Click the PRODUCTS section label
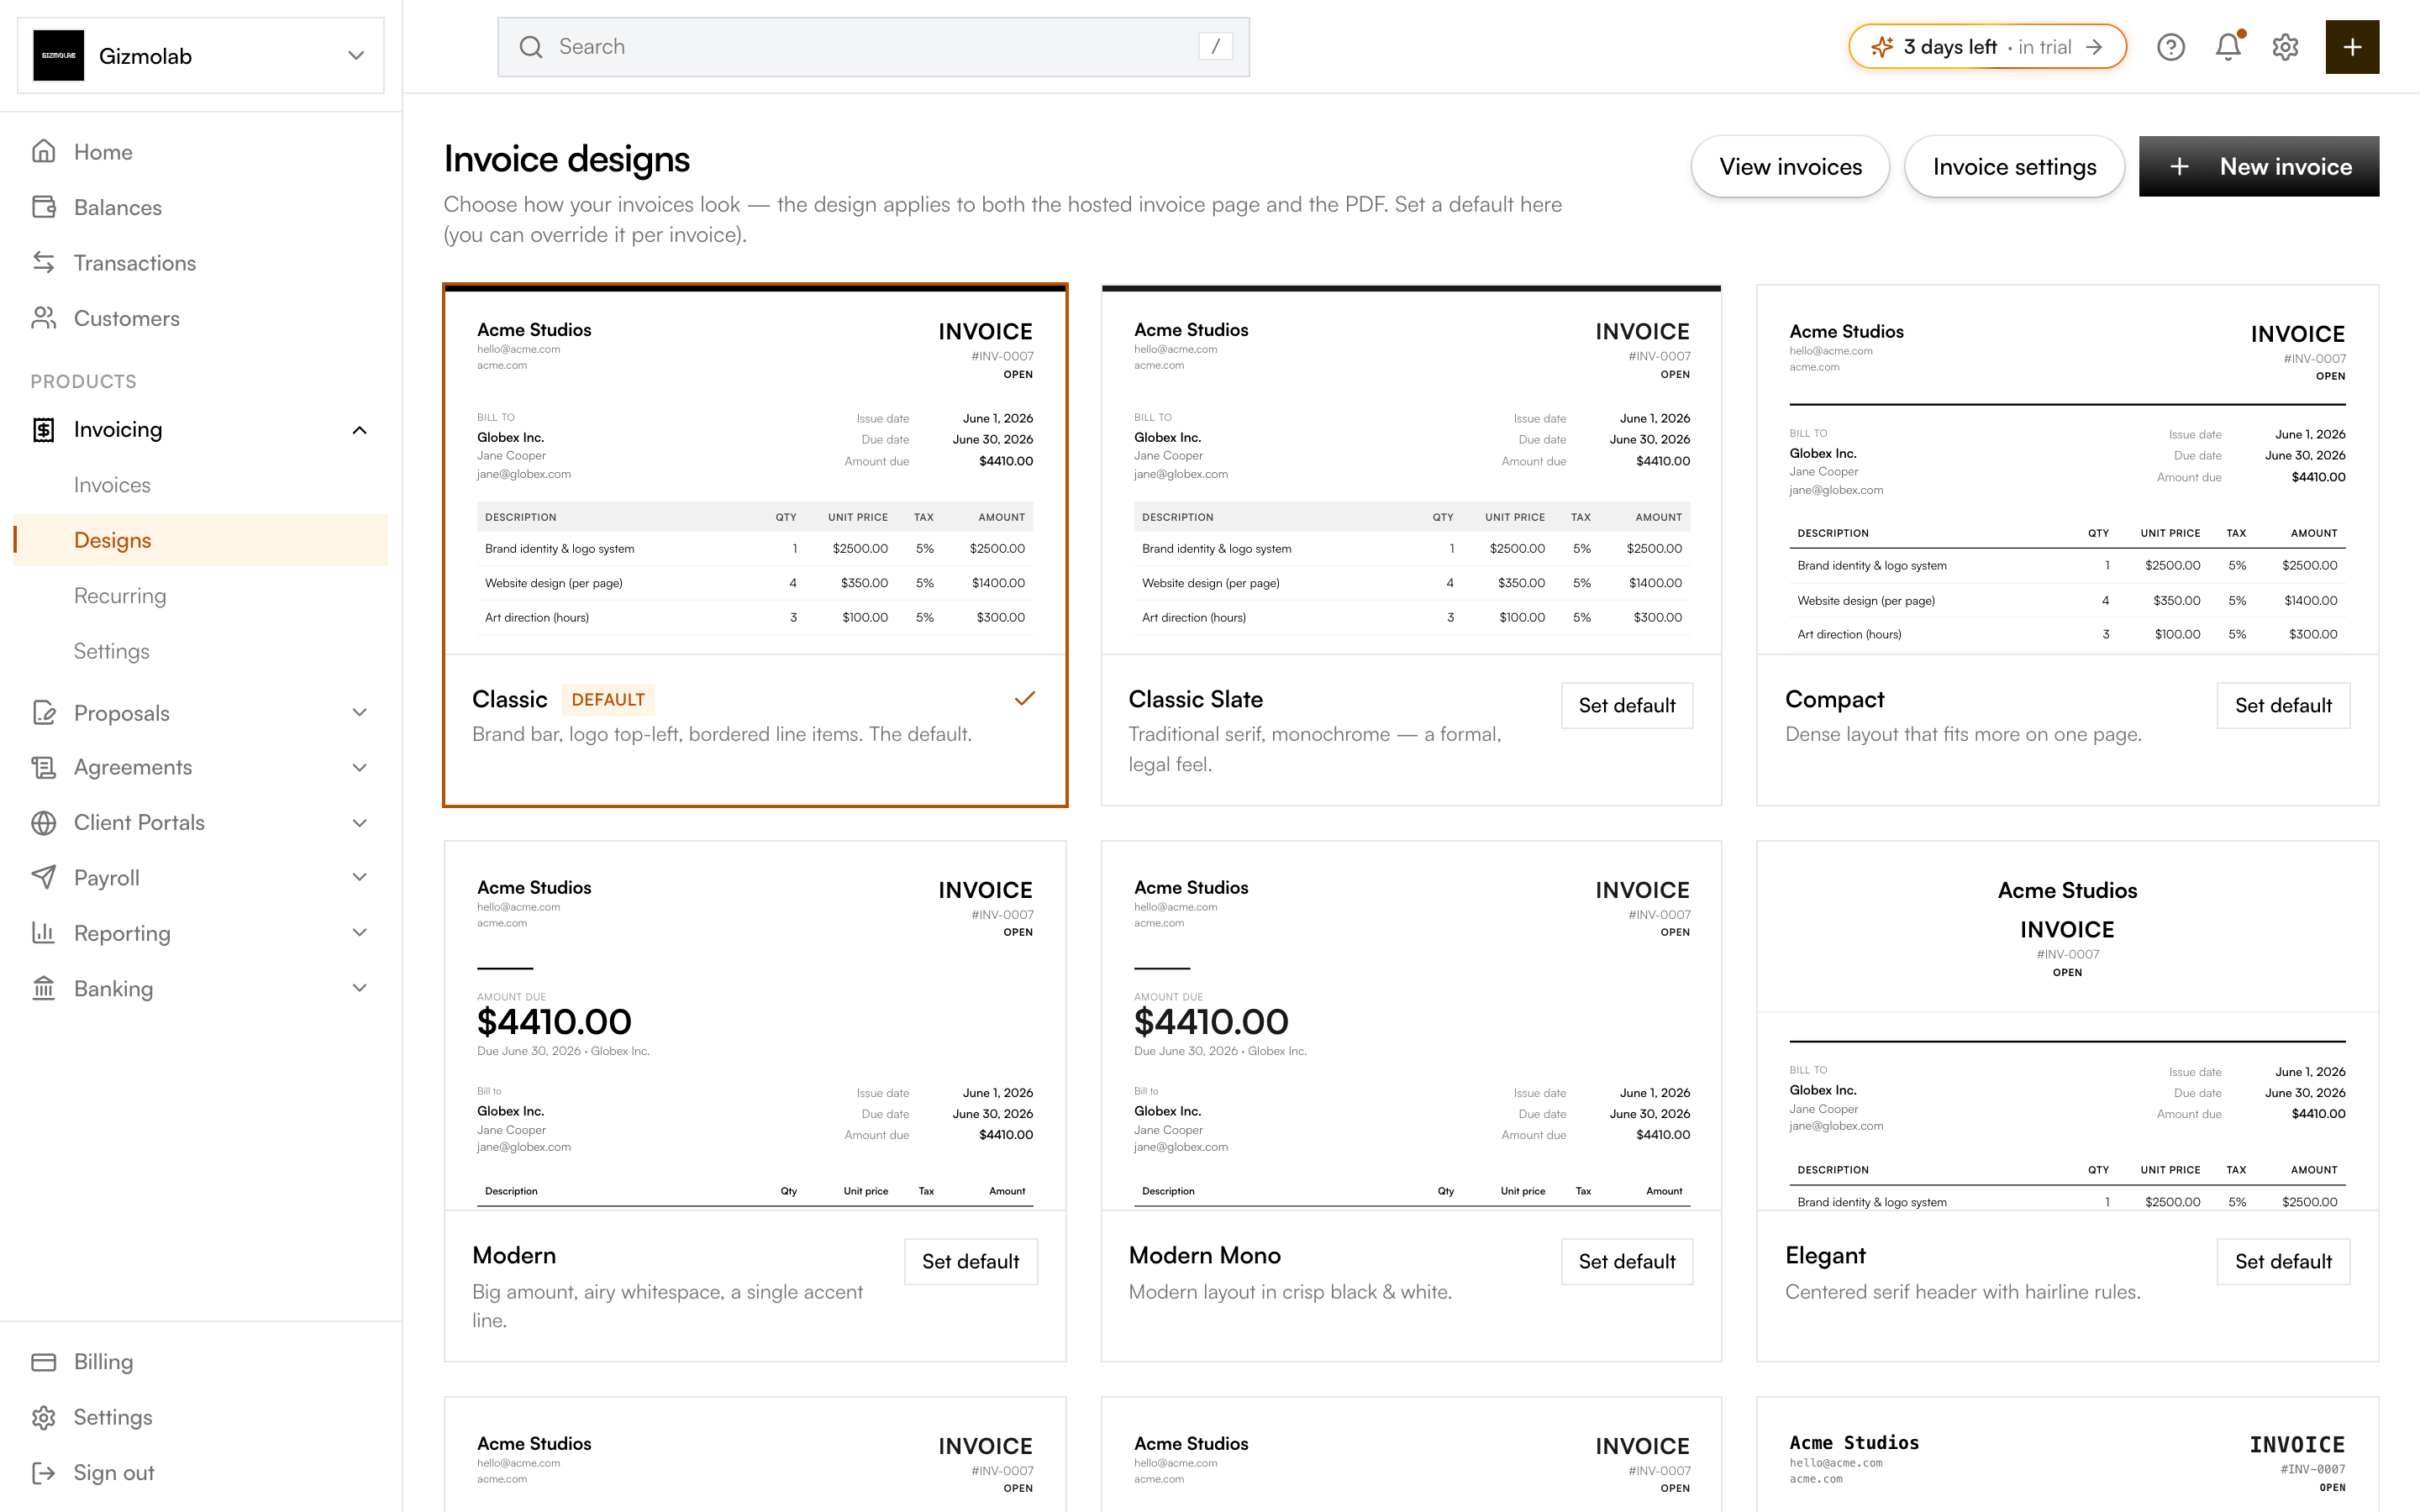The width and height of the screenshot is (2420, 1512). click(83, 381)
